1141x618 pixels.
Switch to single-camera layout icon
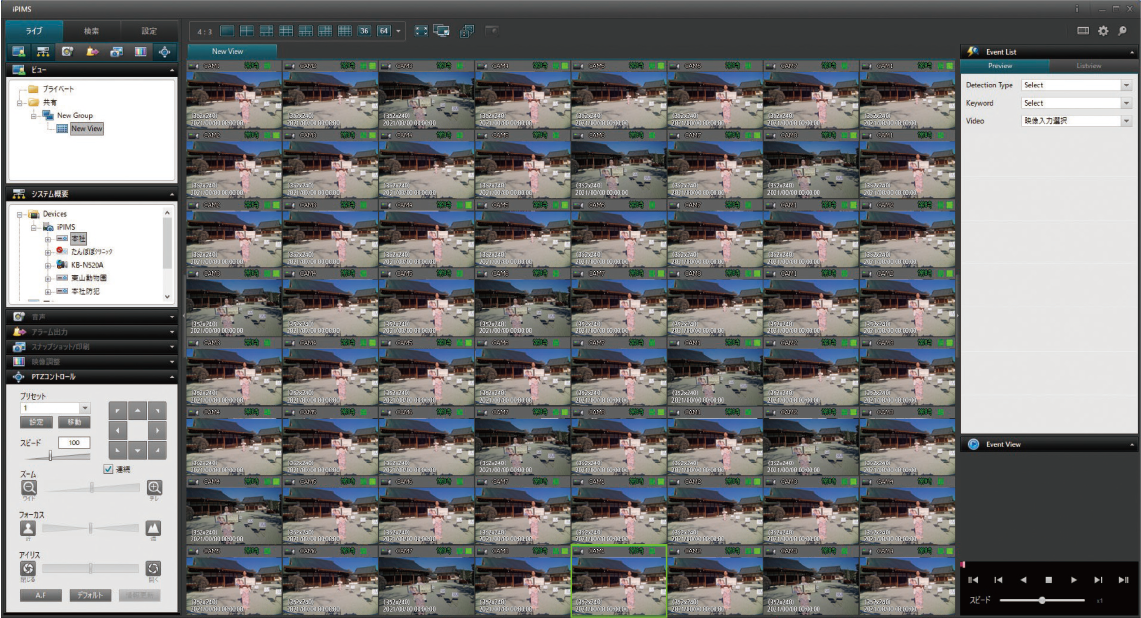pyautogui.click(x=227, y=31)
